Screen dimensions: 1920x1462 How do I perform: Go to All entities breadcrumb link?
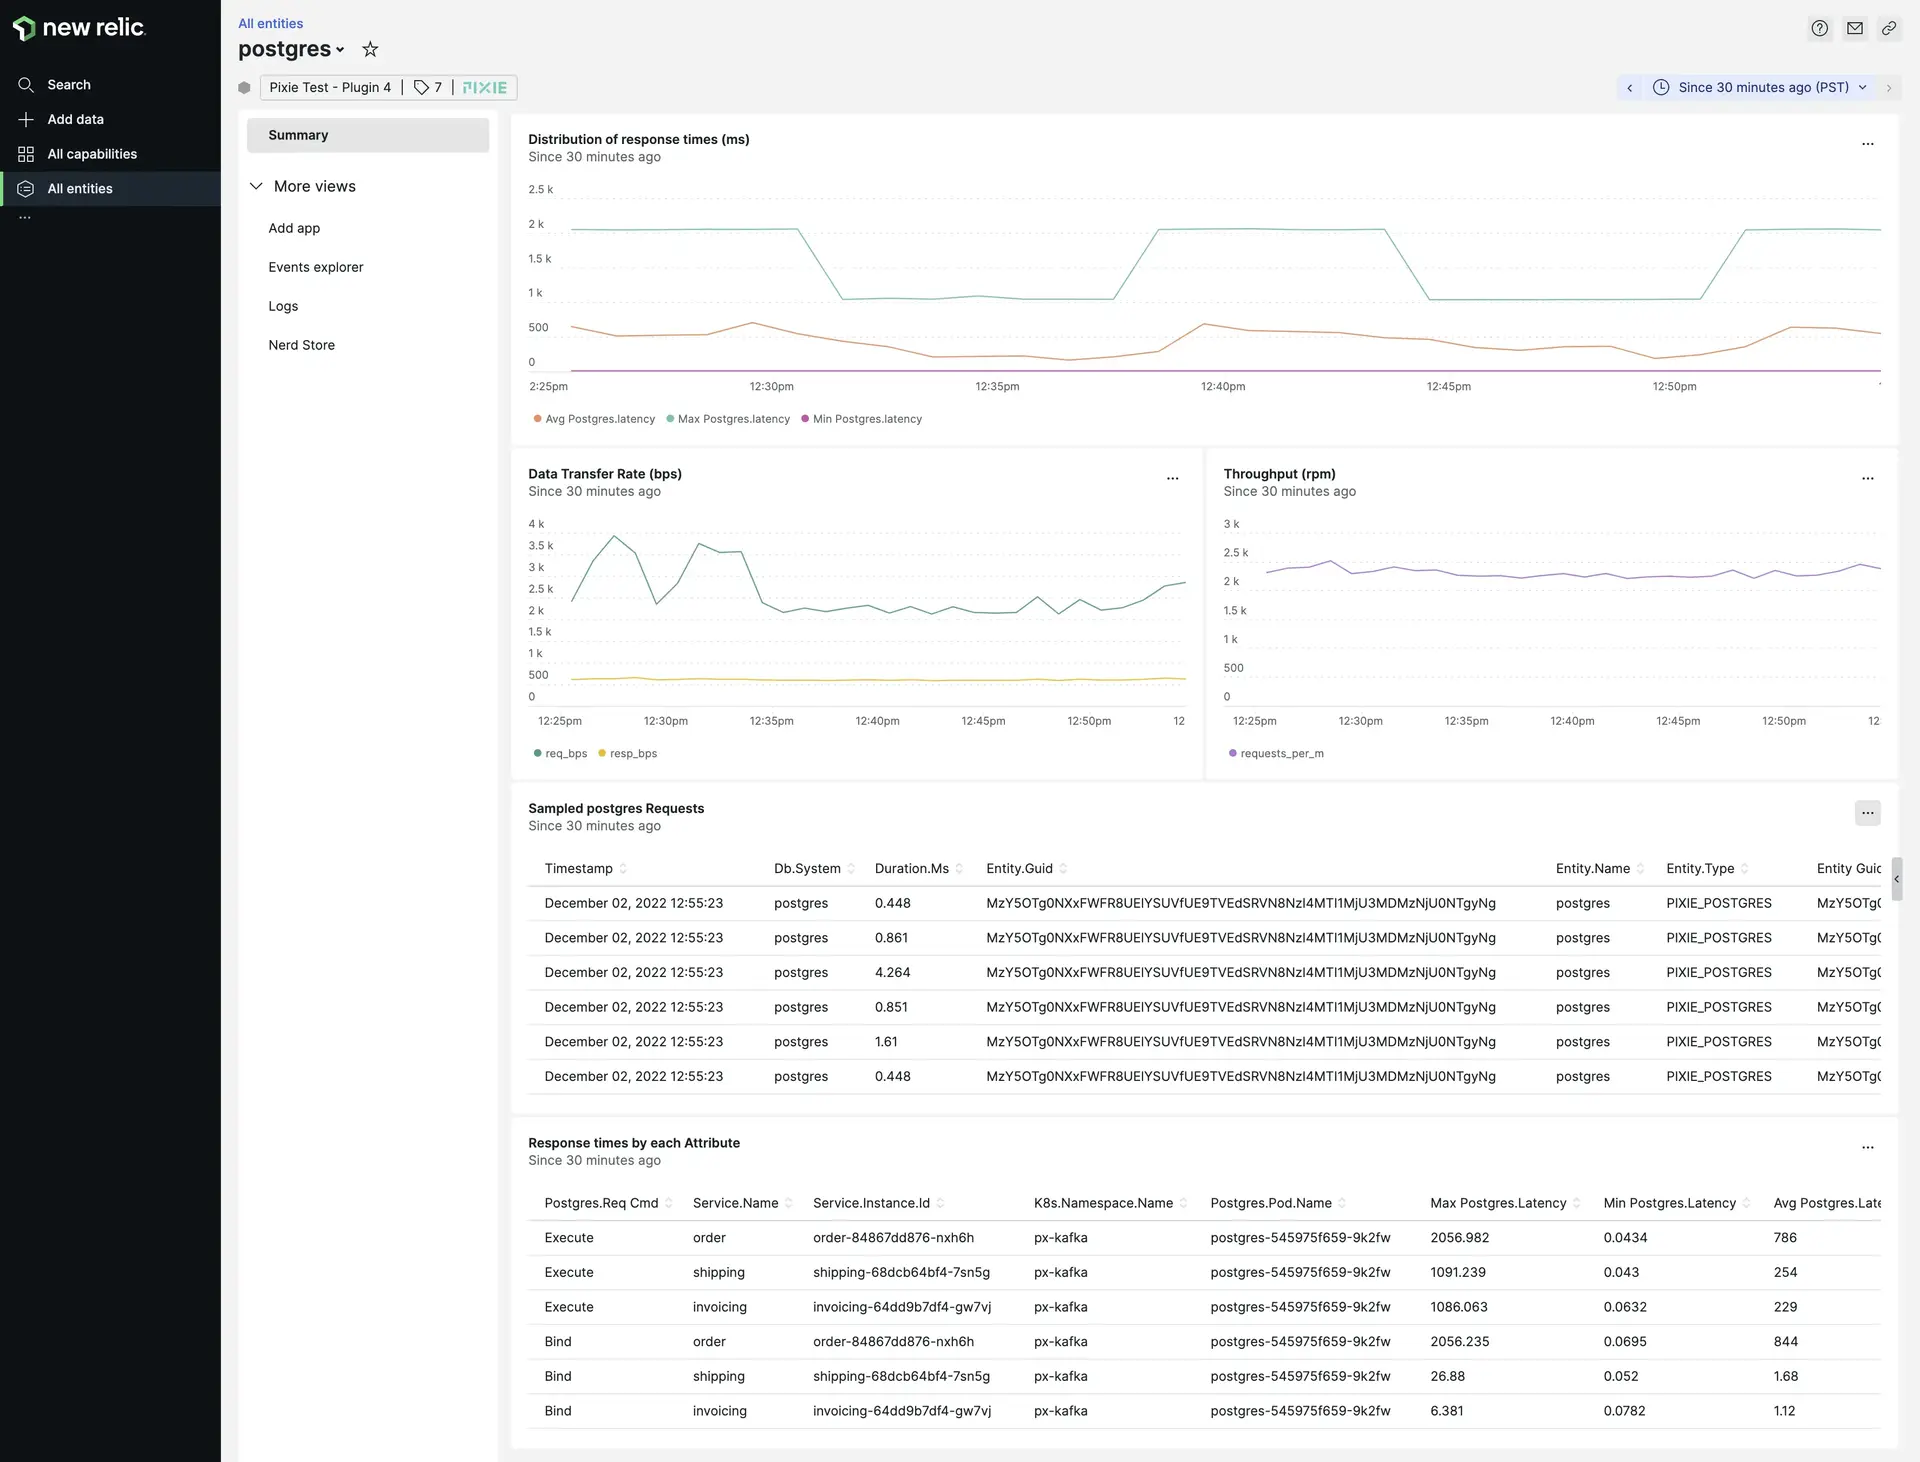tap(270, 23)
